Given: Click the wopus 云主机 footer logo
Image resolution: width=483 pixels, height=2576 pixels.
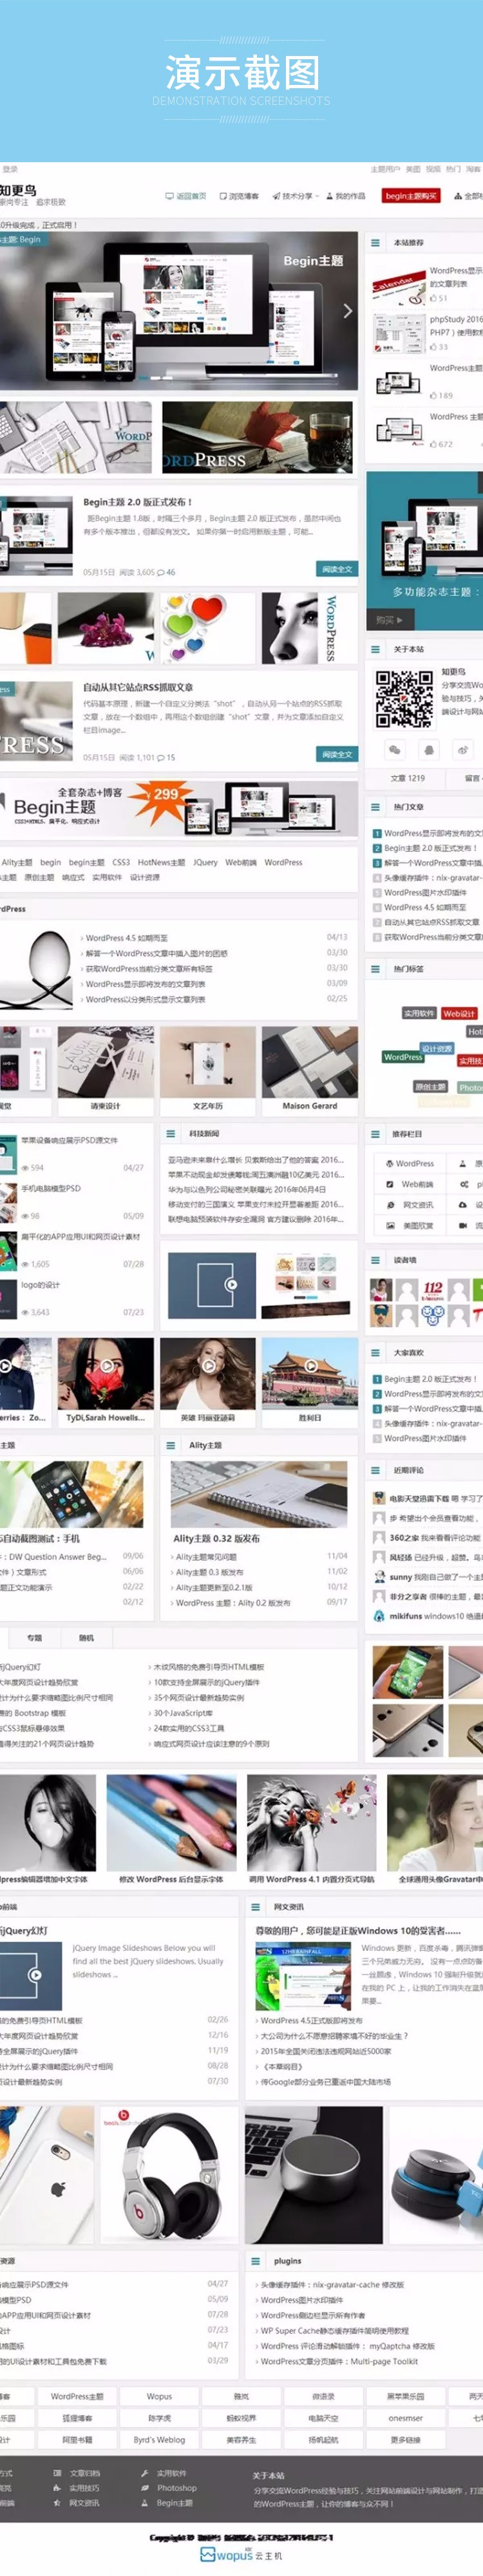Looking at the screenshot, I should point(241,2555).
